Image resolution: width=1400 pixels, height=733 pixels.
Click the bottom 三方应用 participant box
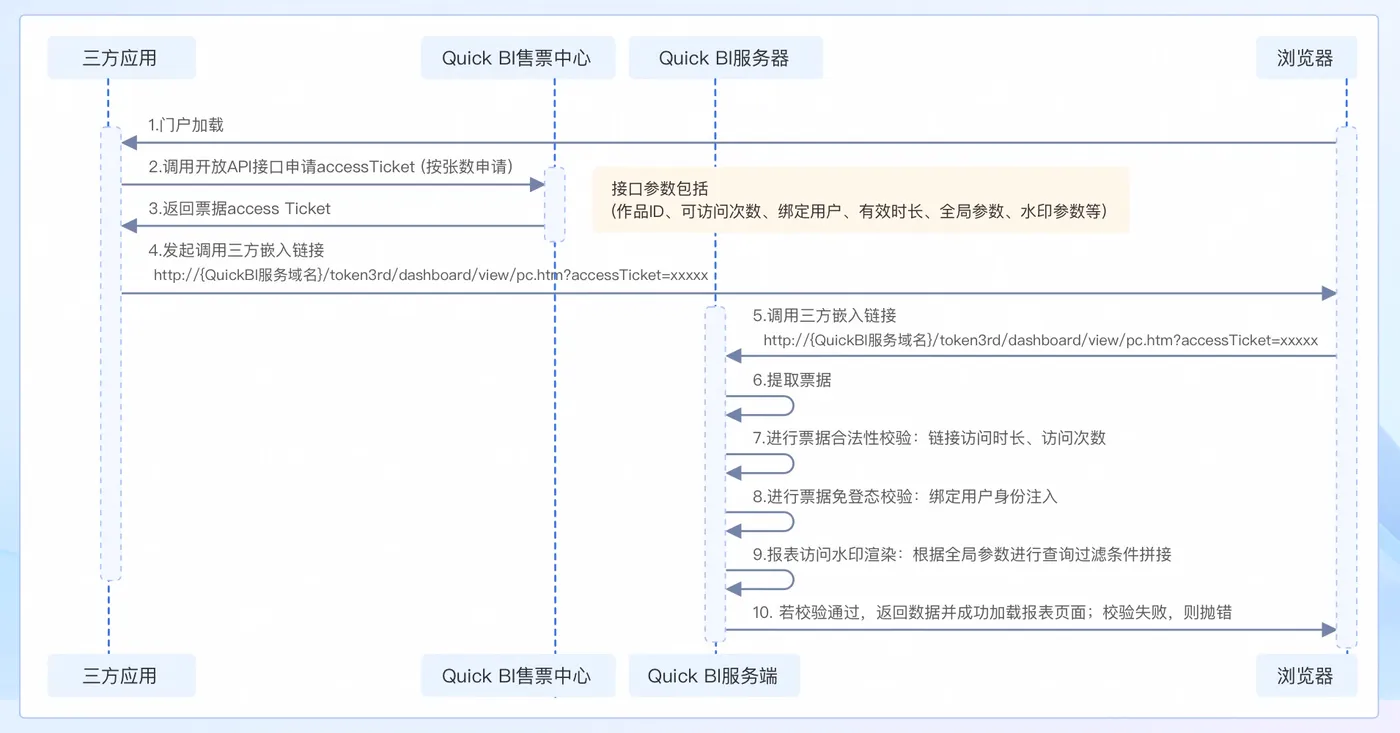(x=121, y=676)
